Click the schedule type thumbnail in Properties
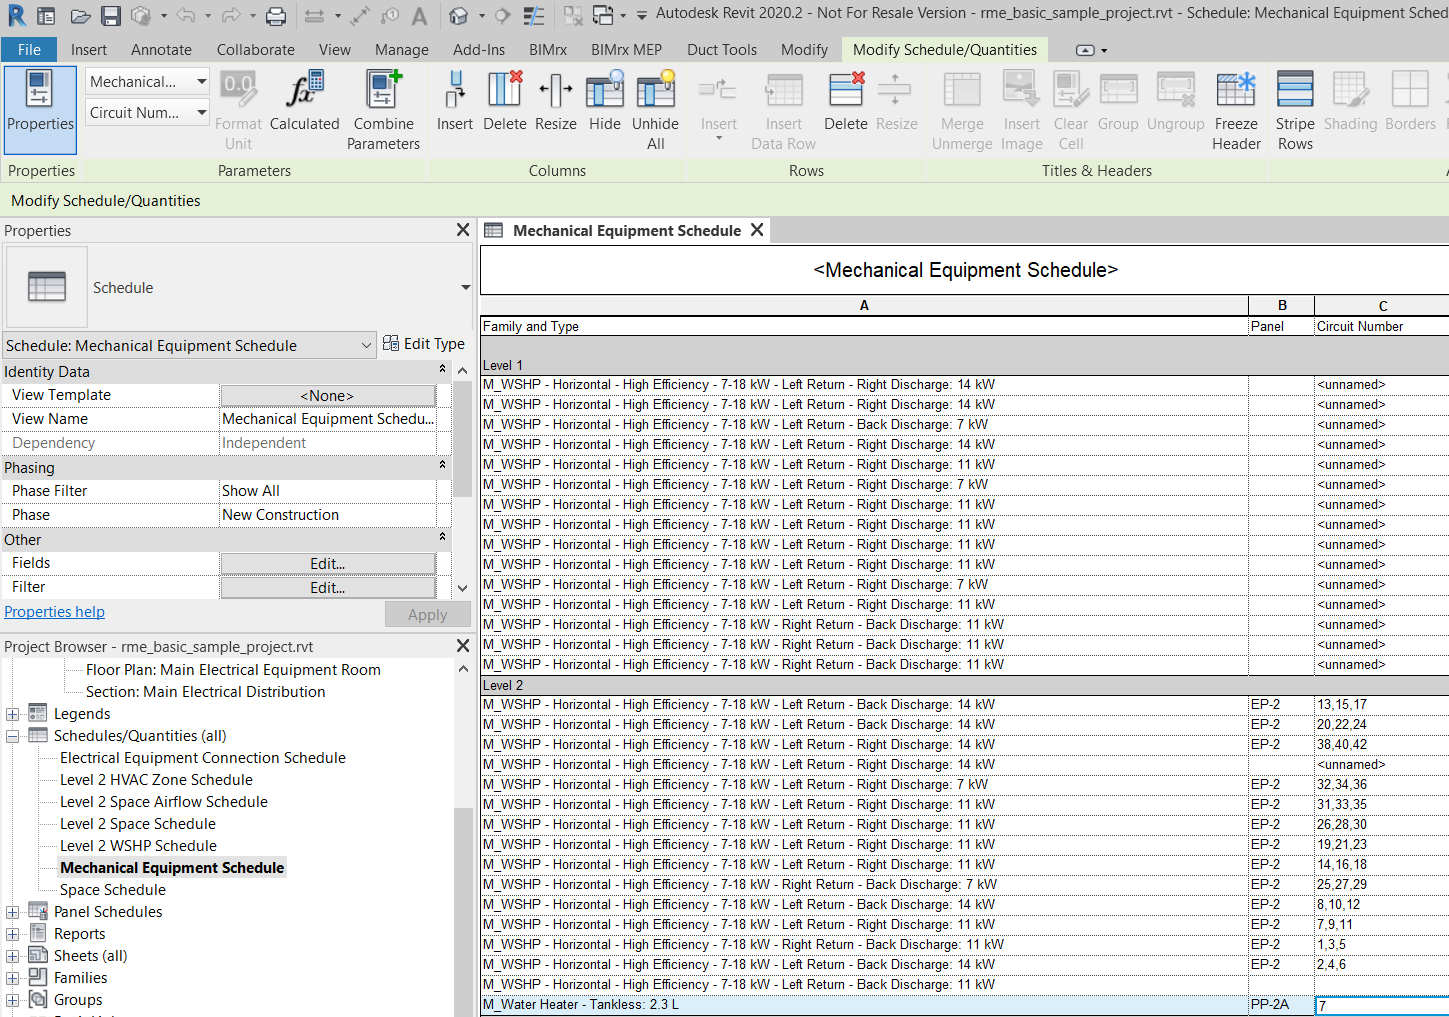 coord(47,287)
